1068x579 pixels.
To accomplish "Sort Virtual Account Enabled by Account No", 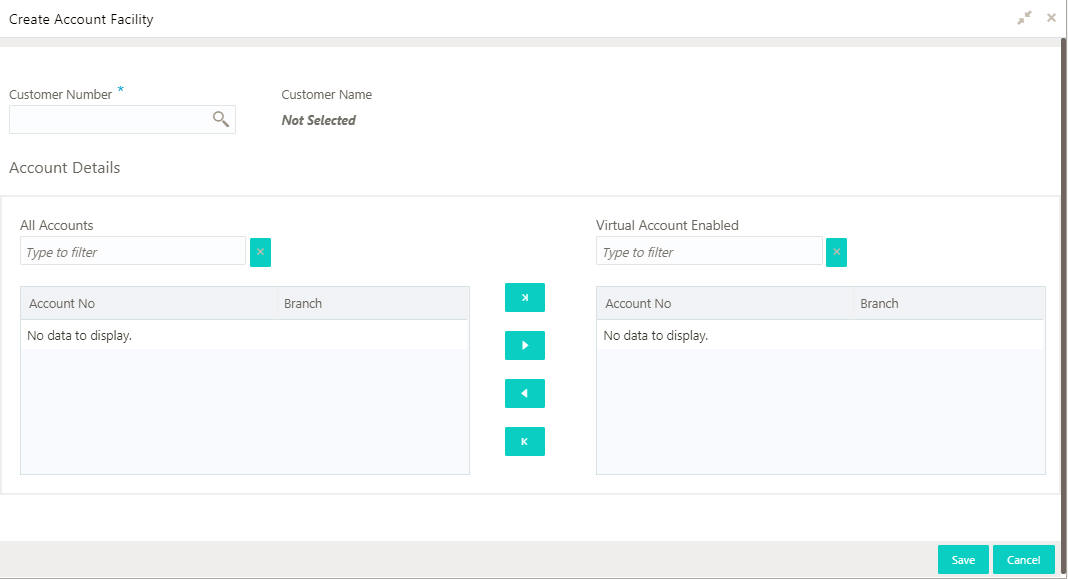I will (x=725, y=303).
